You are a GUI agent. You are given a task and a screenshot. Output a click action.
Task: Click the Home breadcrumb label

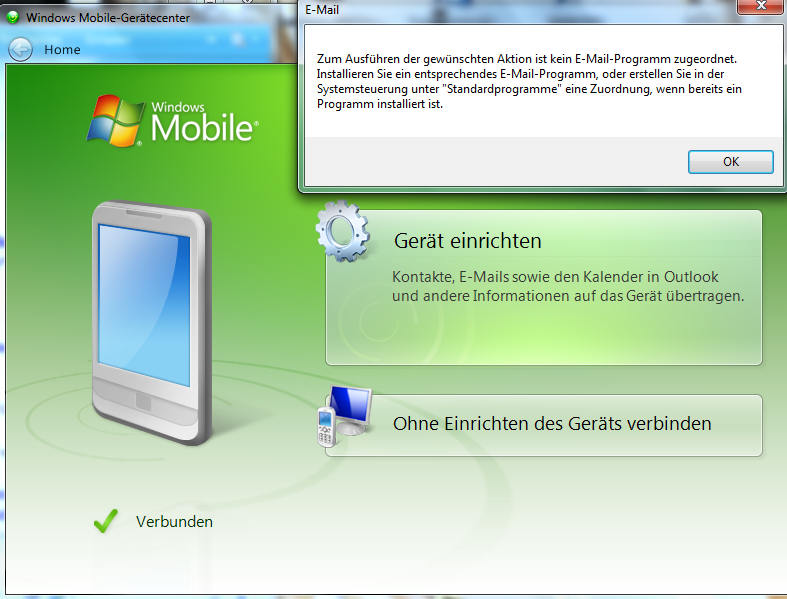pos(62,49)
